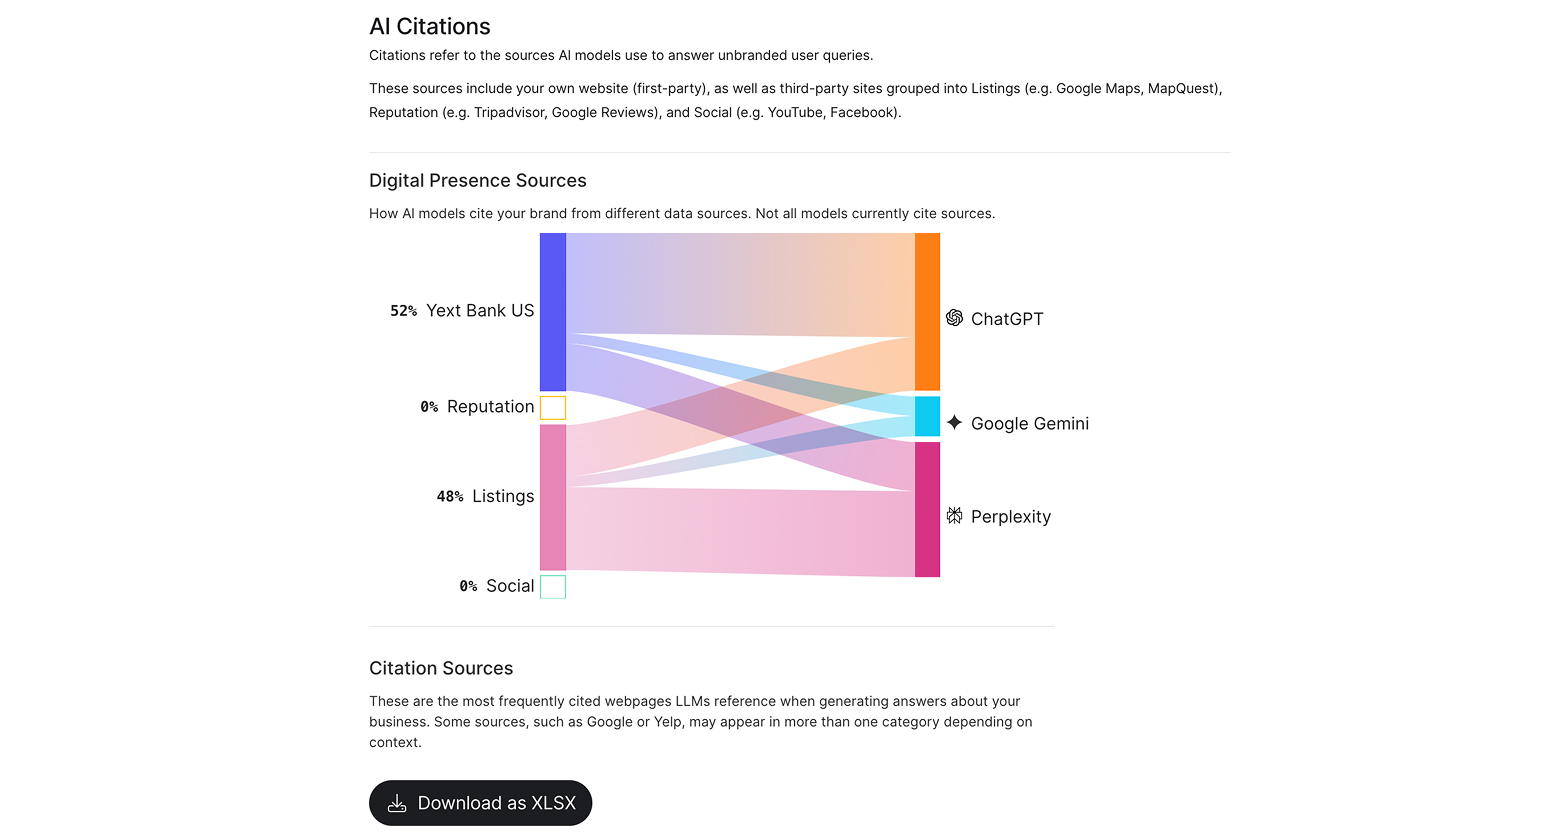Click the Social source label
The image size is (1560, 838).
[510, 586]
